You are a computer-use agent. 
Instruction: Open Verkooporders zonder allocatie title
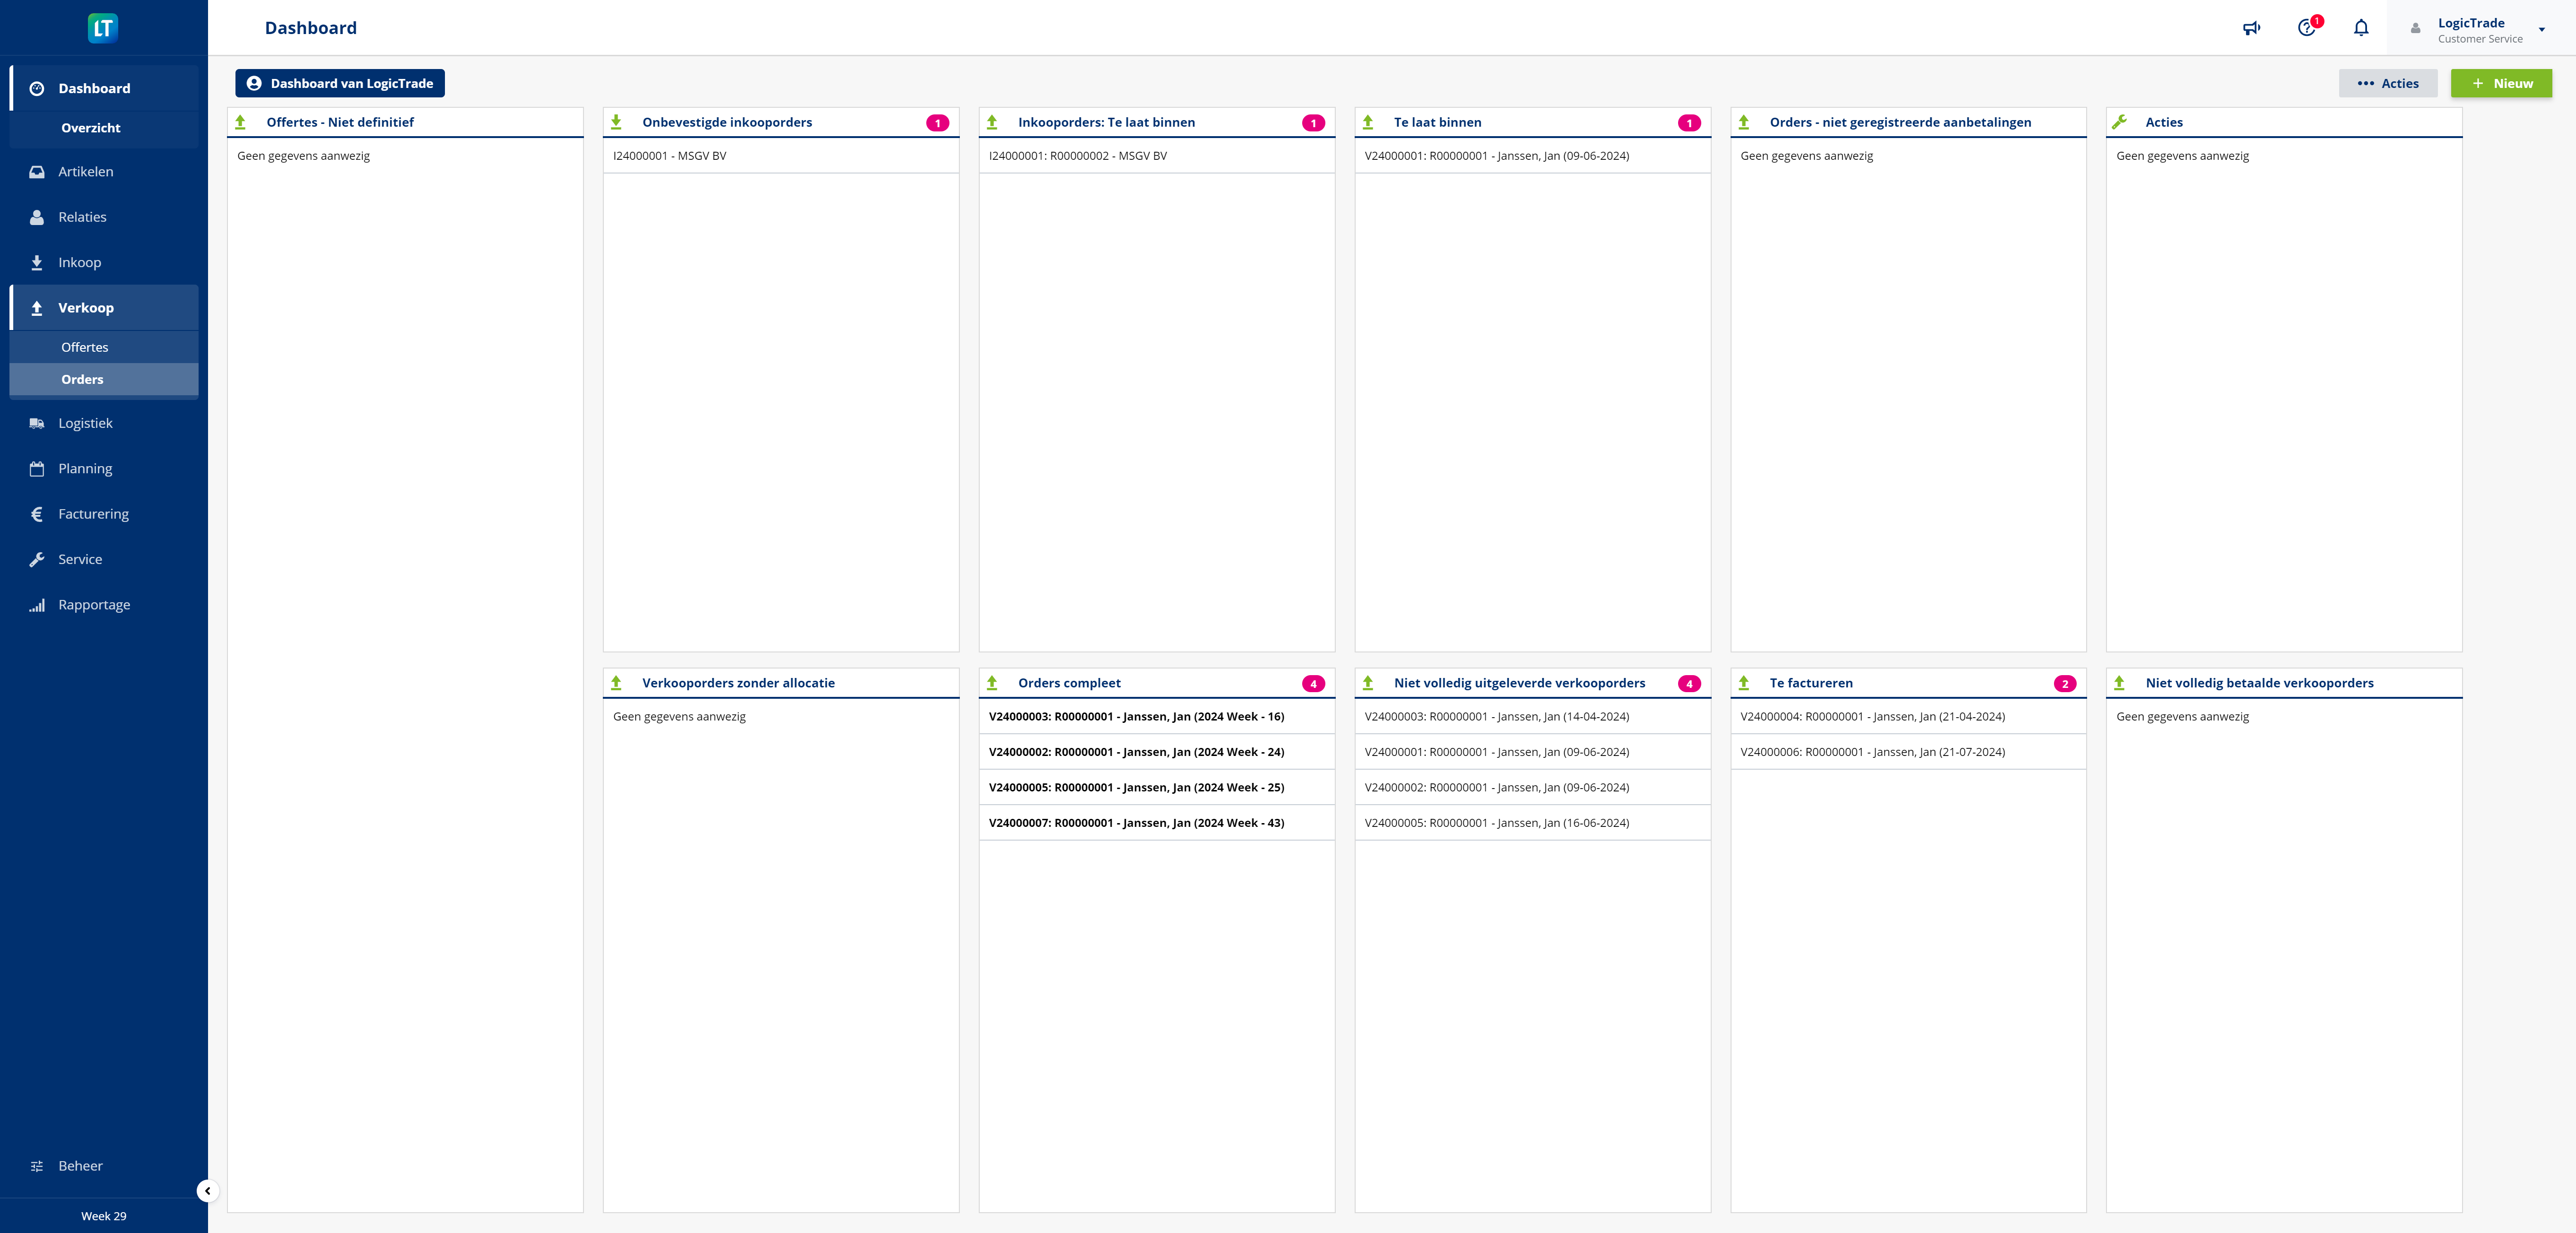[738, 683]
